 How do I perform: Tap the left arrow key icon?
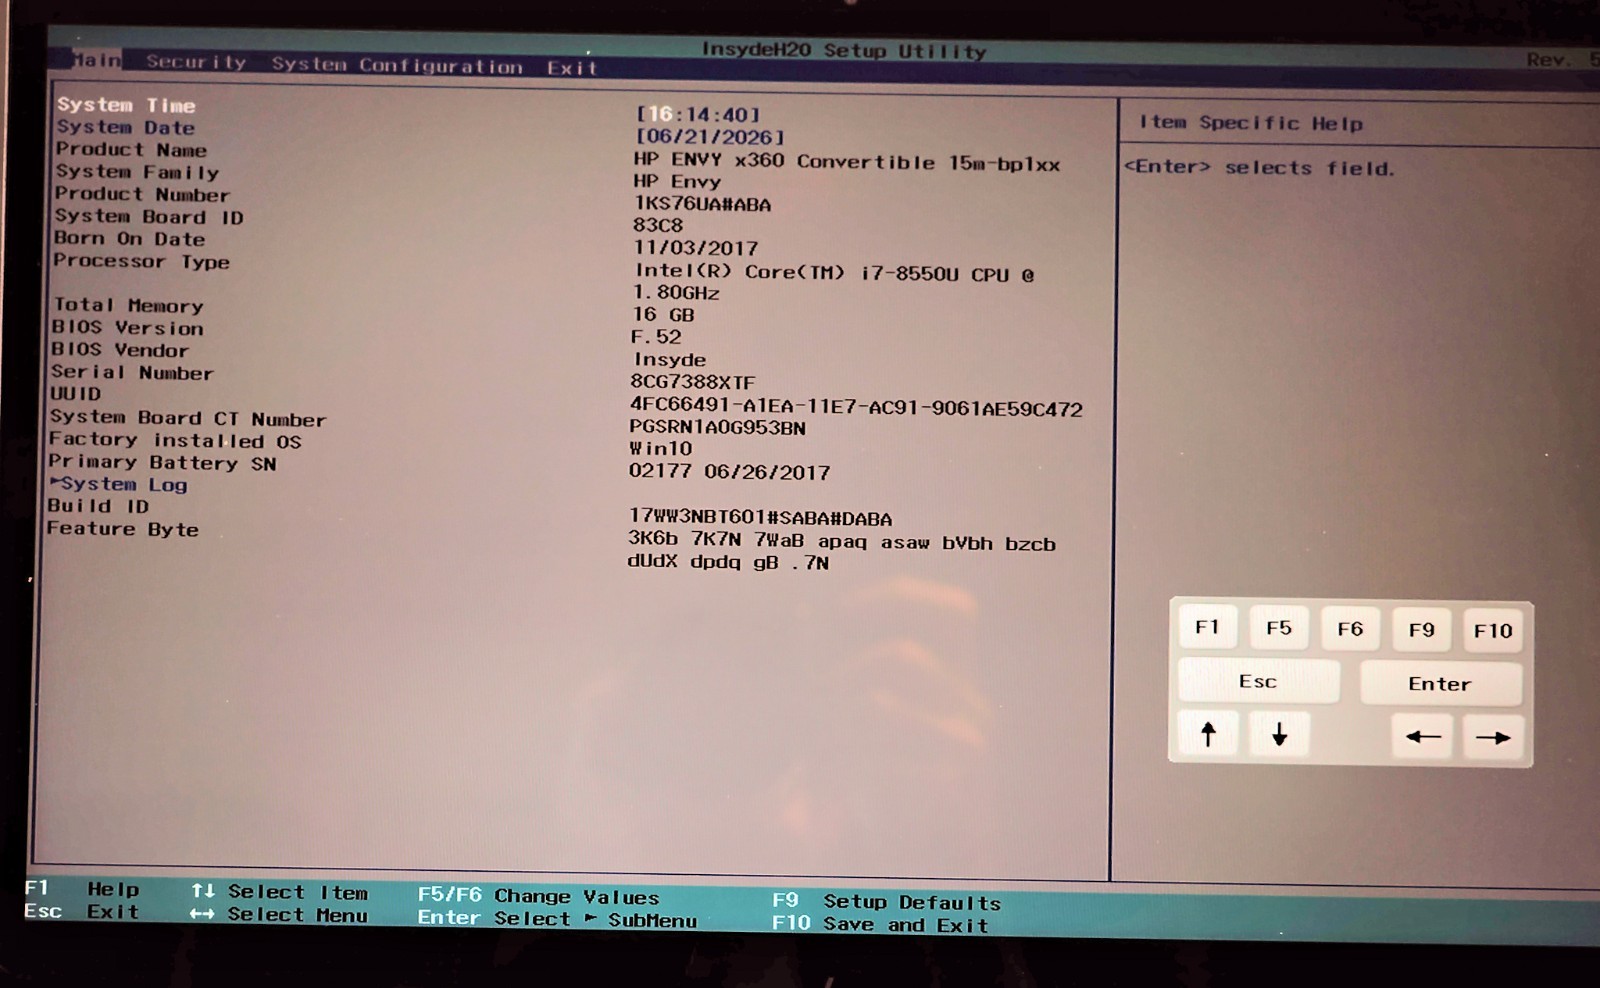click(1422, 737)
